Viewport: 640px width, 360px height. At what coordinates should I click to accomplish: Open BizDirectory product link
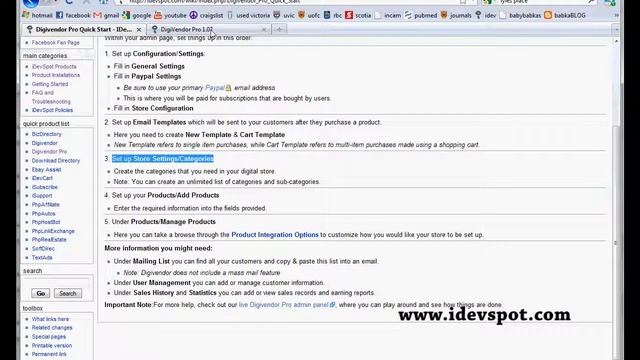pos(47,134)
